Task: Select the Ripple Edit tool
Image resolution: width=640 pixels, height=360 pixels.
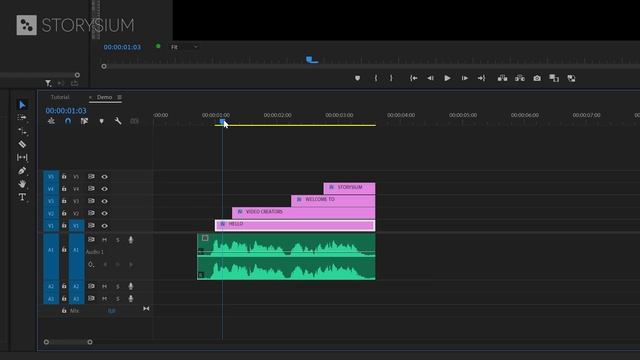Action: [x=22, y=131]
